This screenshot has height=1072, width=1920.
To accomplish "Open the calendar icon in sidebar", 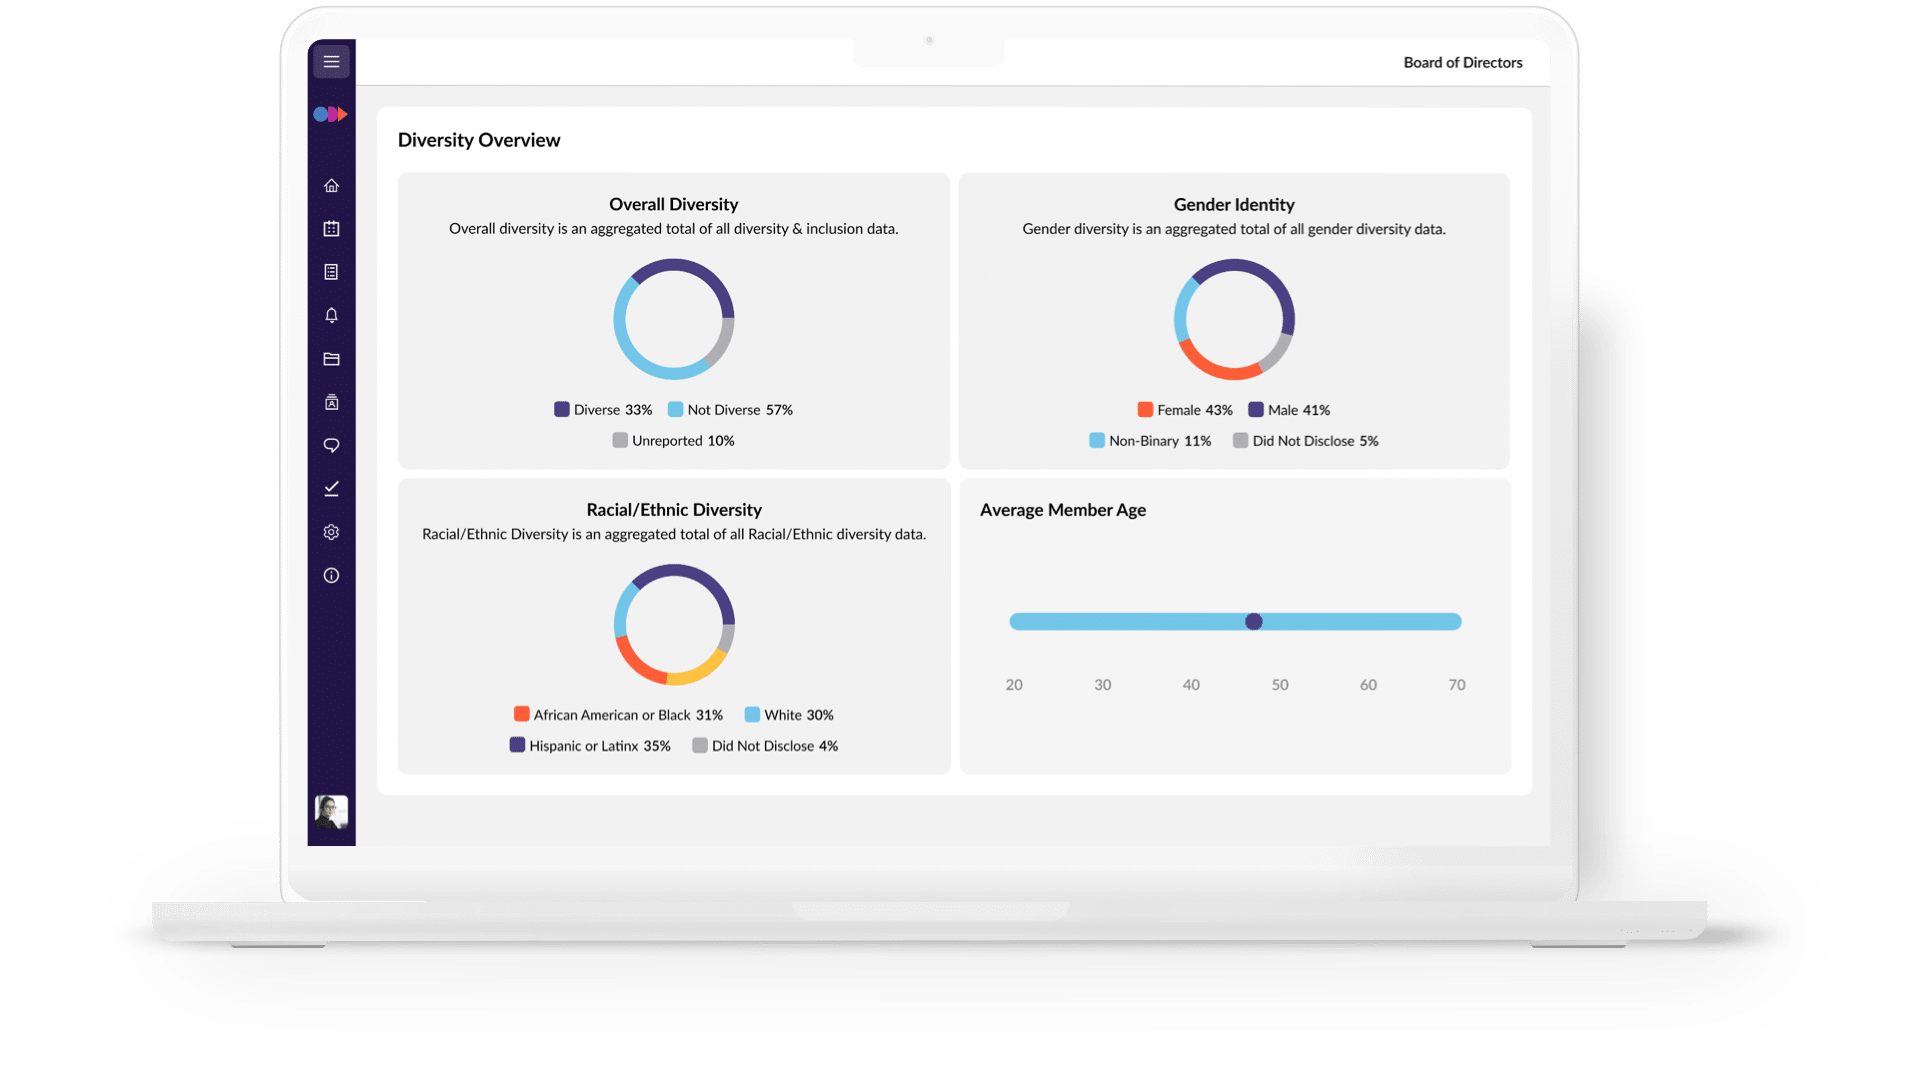I will click(331, 229).
